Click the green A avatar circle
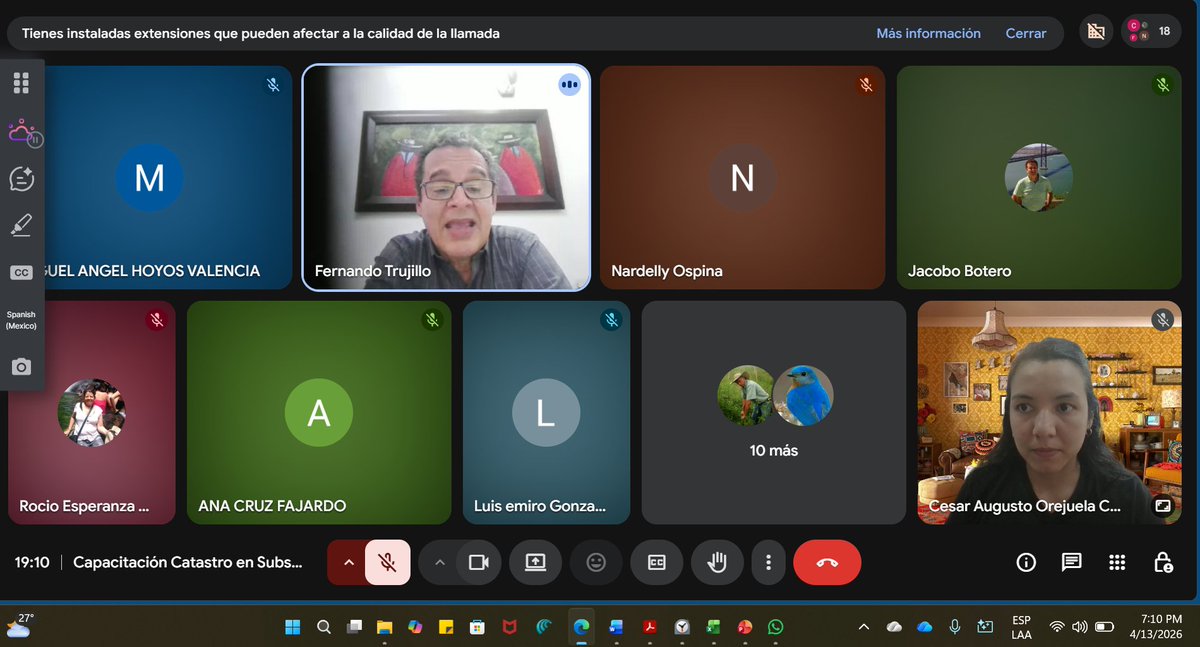 point(318,413)
